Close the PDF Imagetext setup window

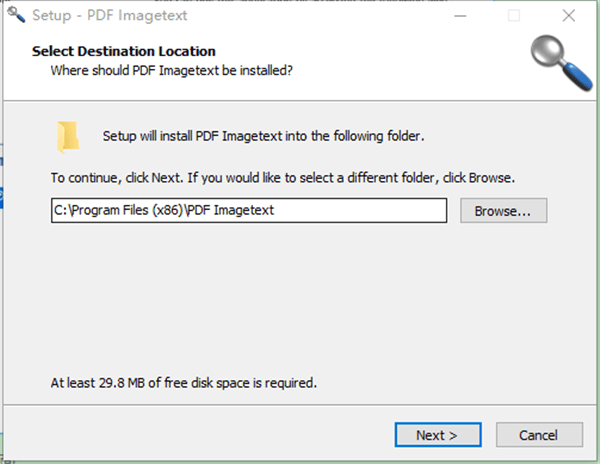click(x=567, y=16)
